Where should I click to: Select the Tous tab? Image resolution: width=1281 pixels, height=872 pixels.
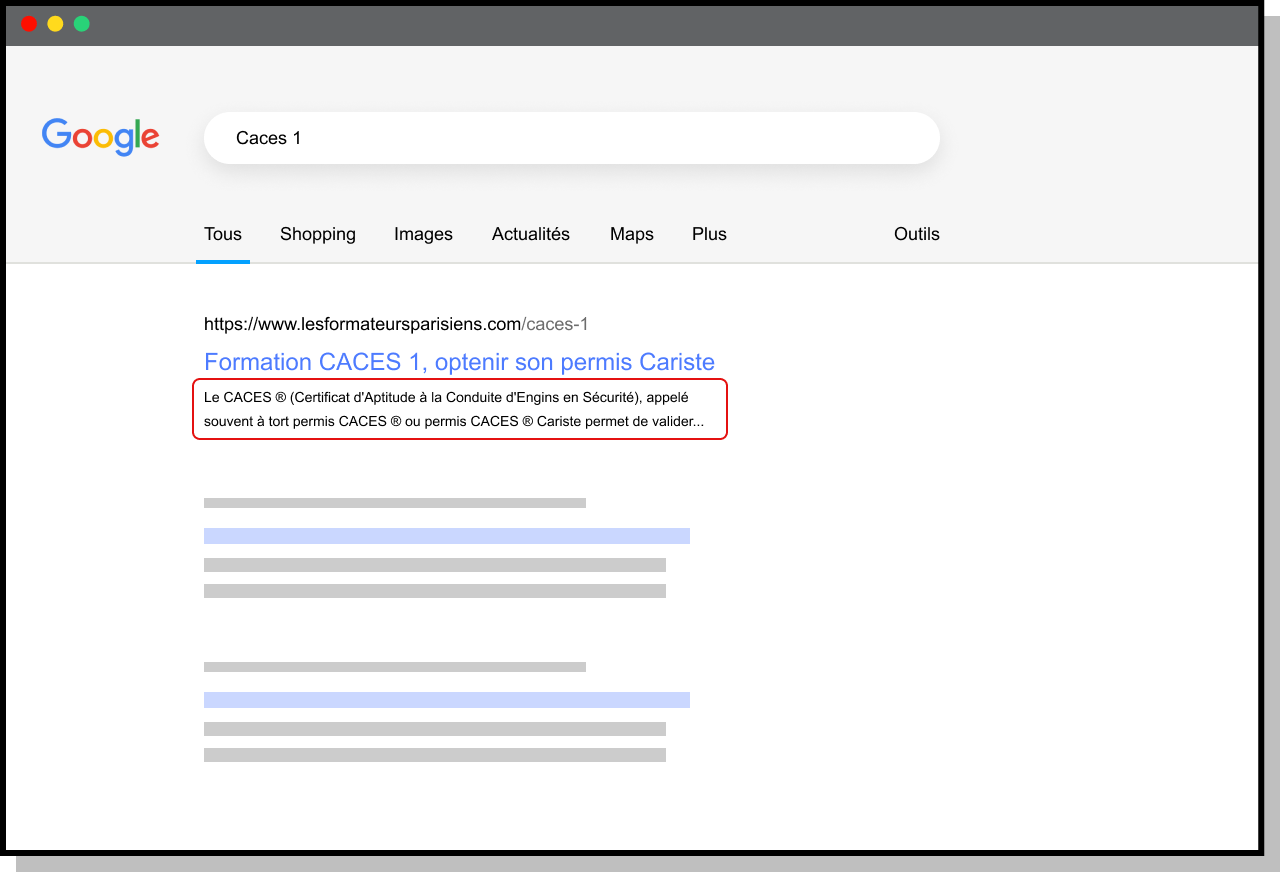coord(223,234)
